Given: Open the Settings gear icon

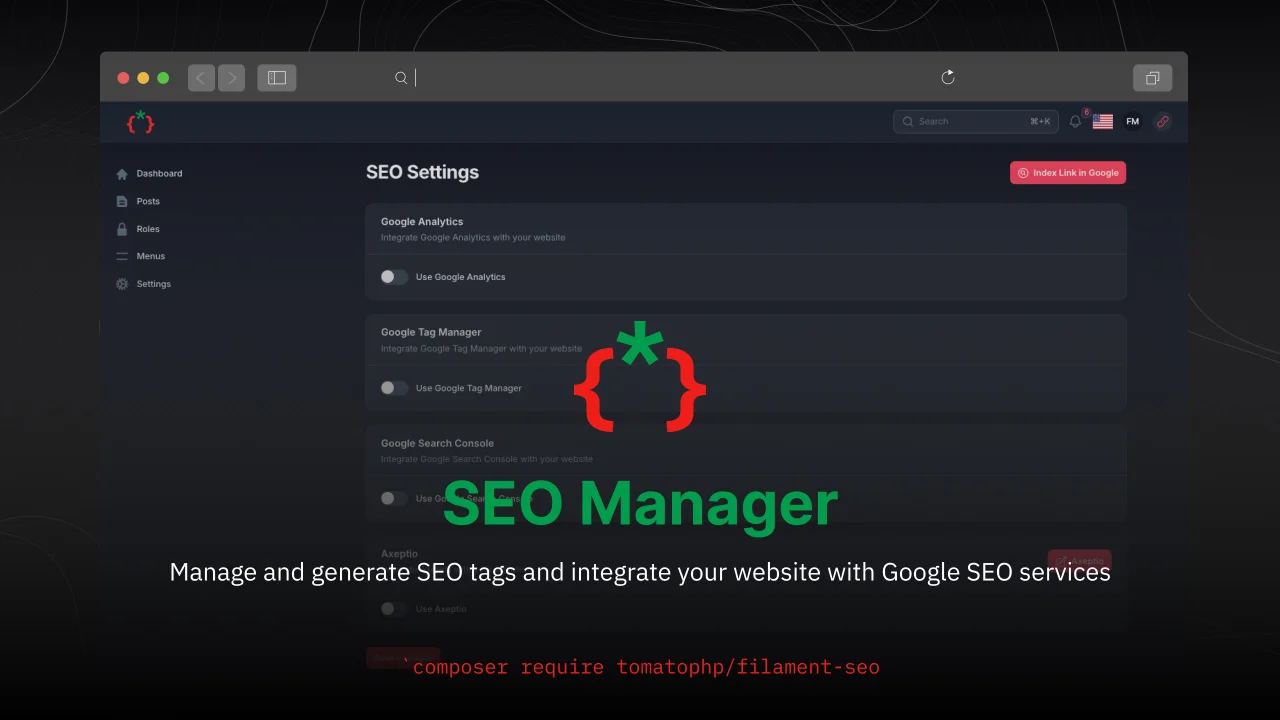Looking at the screenshot, I should [x=121, y=284].
